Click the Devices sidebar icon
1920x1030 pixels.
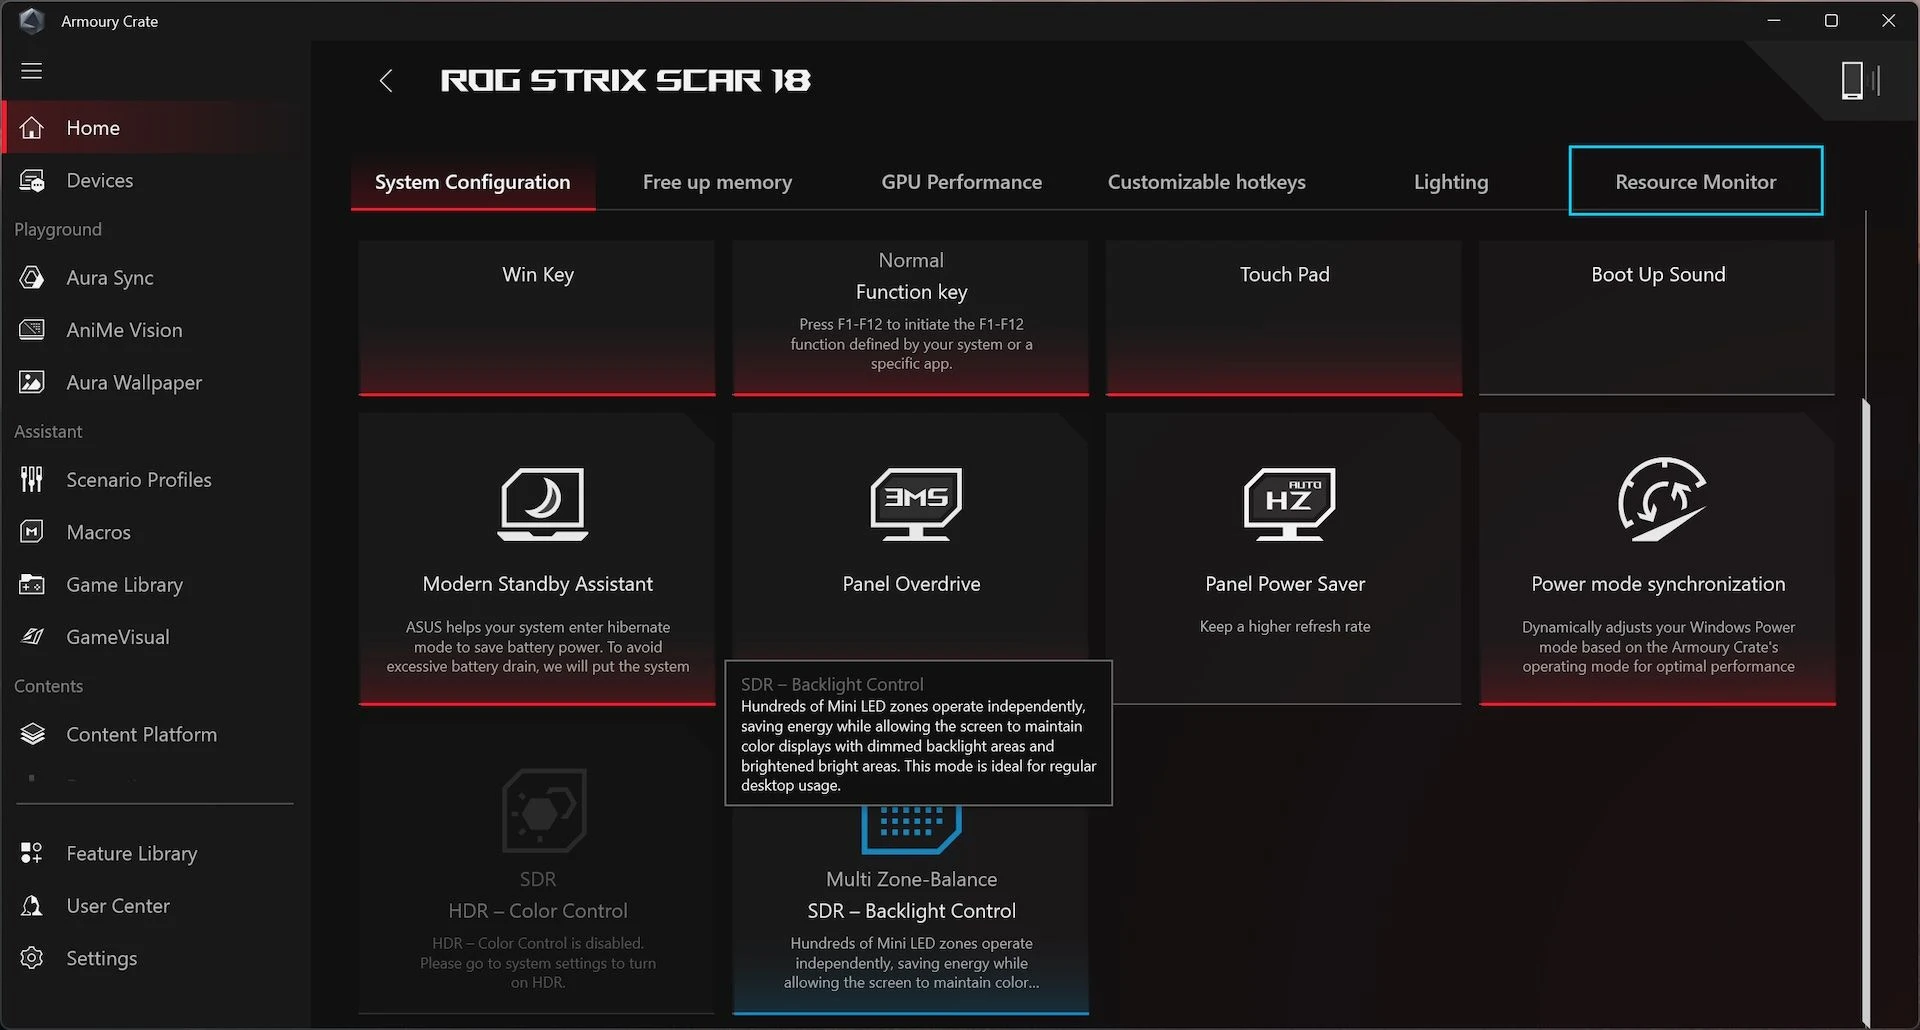pyautogui.click(x=32, y=181)
